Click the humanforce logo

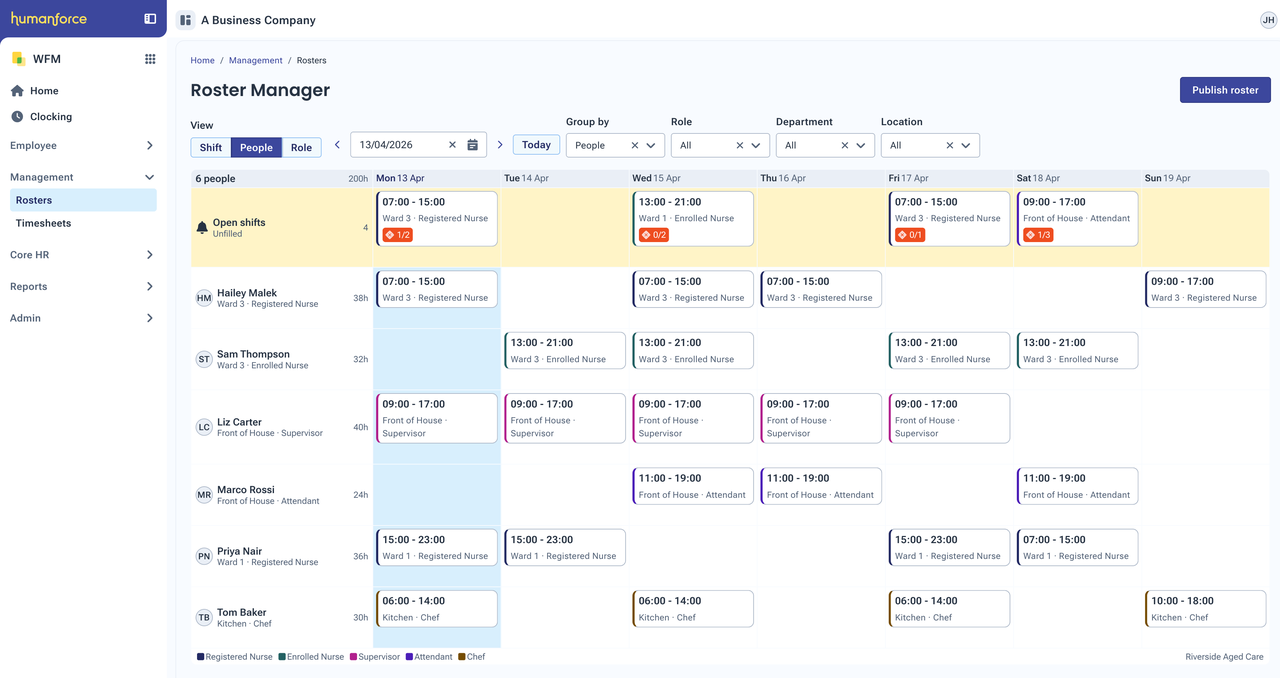(49, 19)
